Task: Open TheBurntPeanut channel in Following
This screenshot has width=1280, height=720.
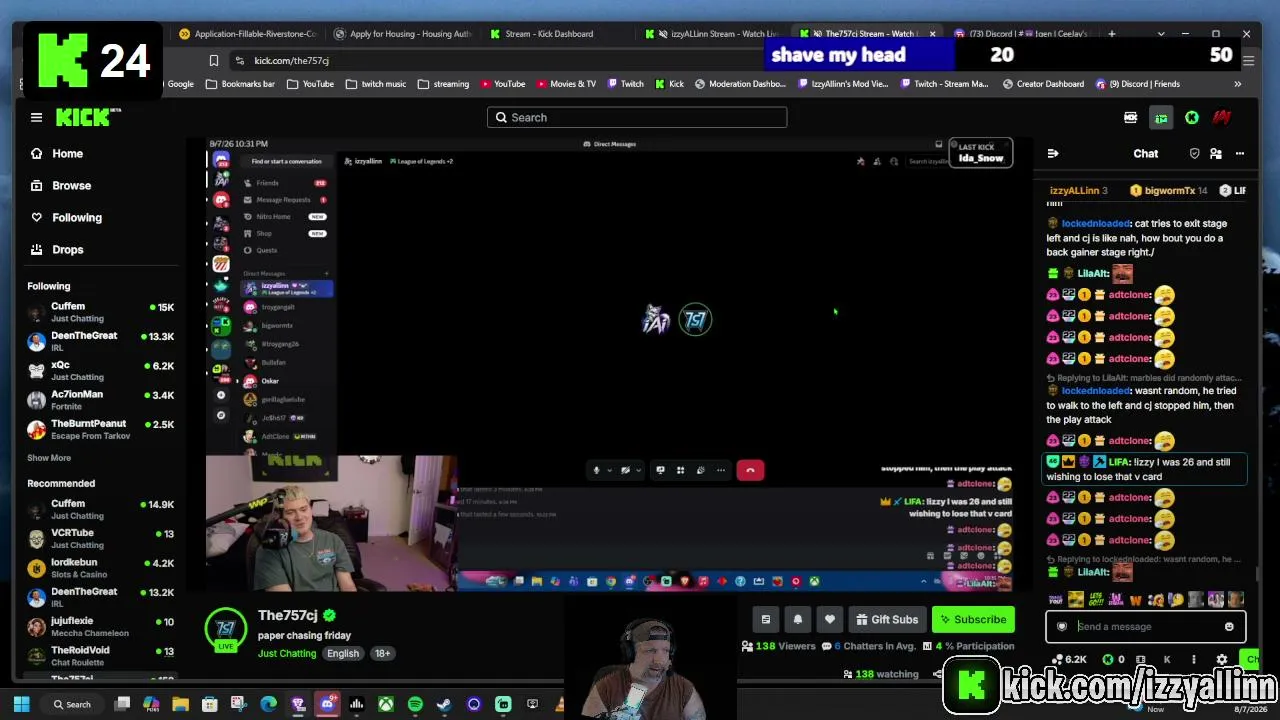Action: click(x=100, y=430)
